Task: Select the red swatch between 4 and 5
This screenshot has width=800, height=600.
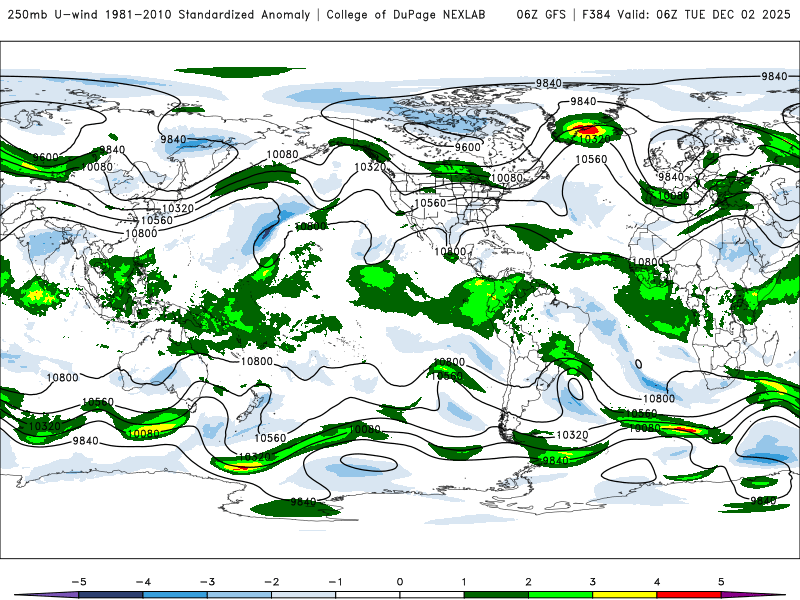Action: coord(689,595)
